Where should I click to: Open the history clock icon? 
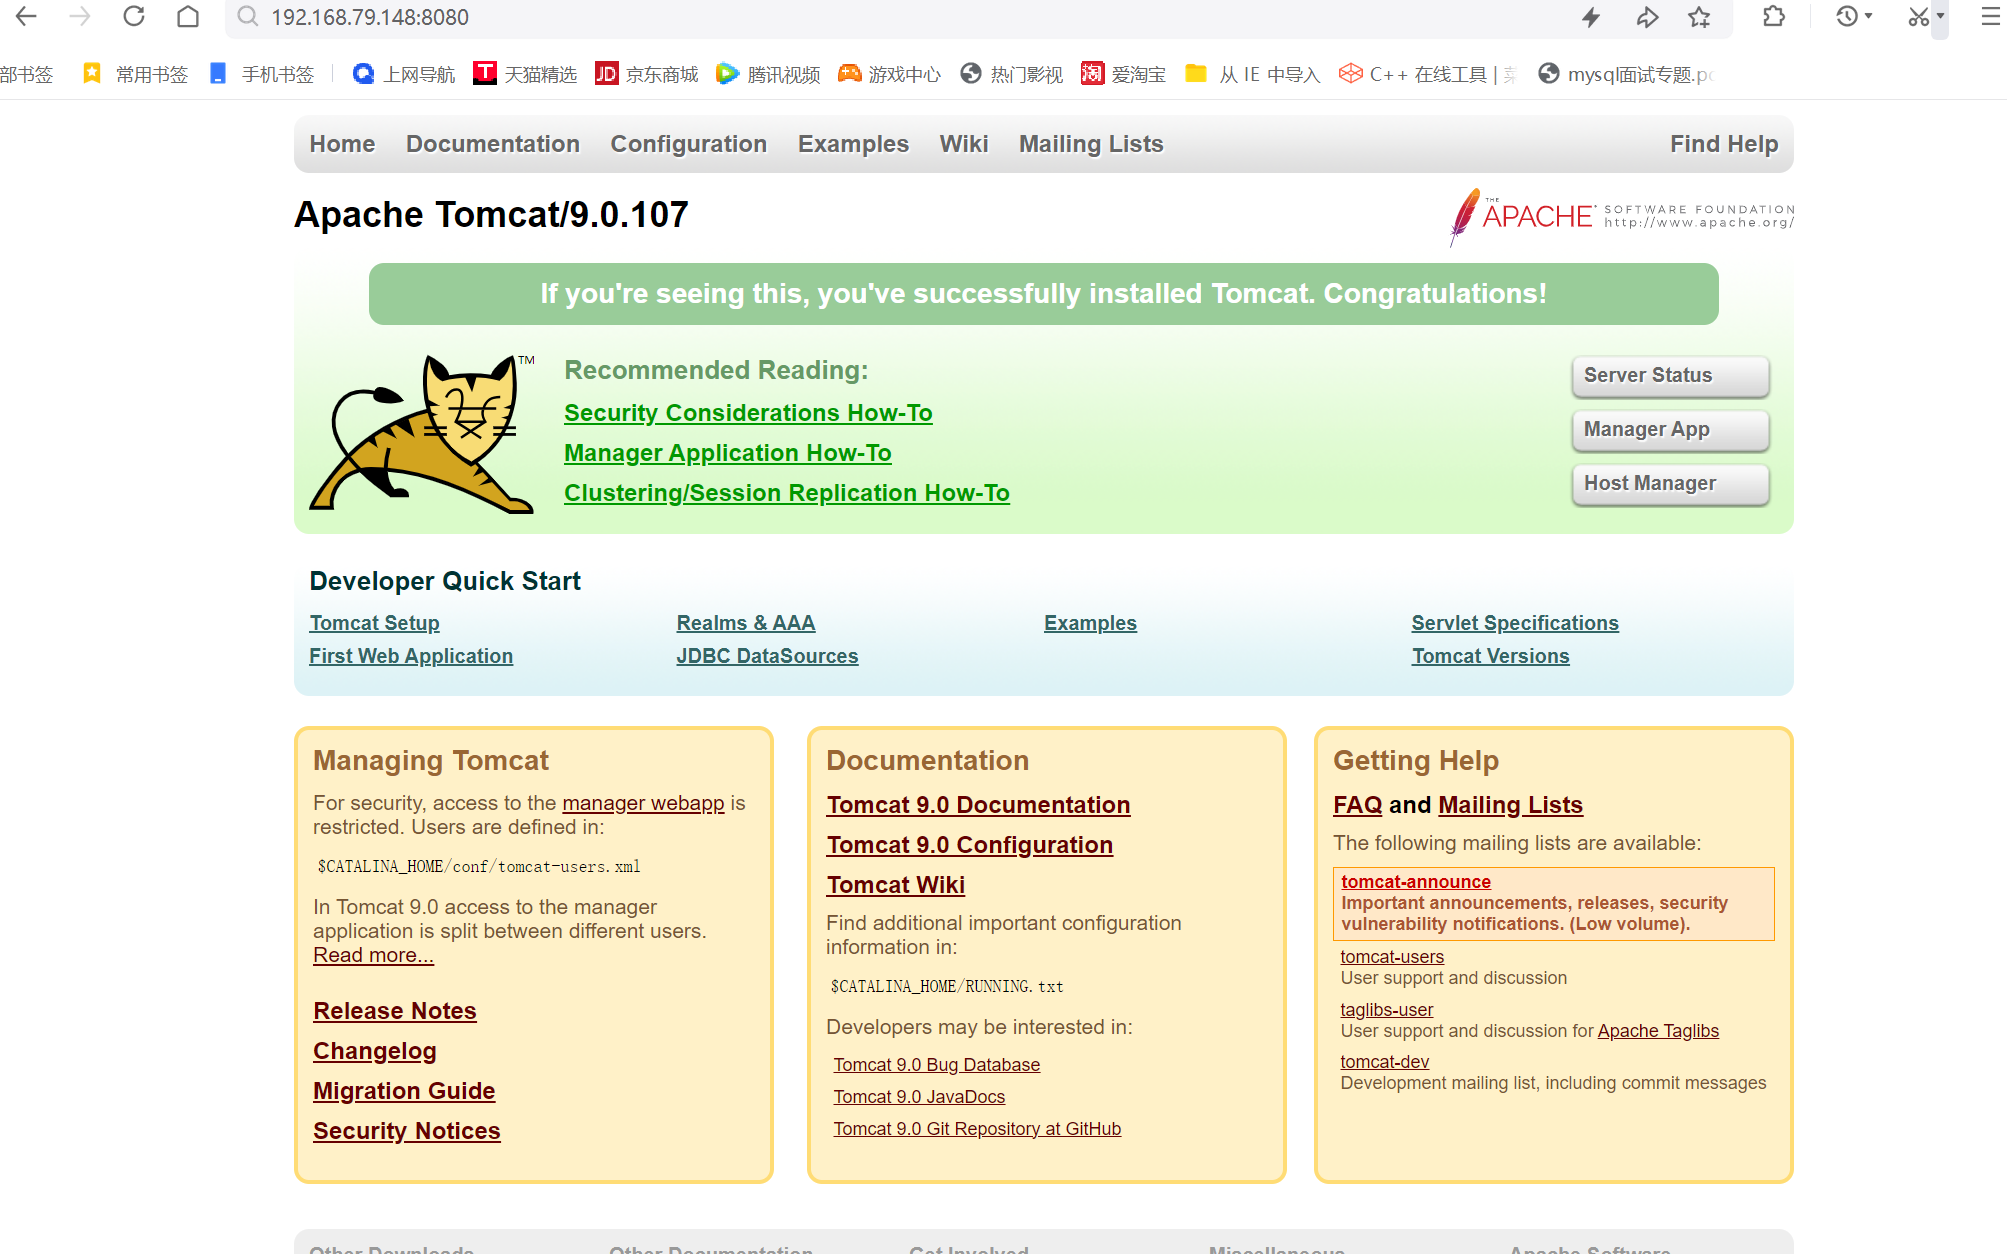[x=1847, y=16]
